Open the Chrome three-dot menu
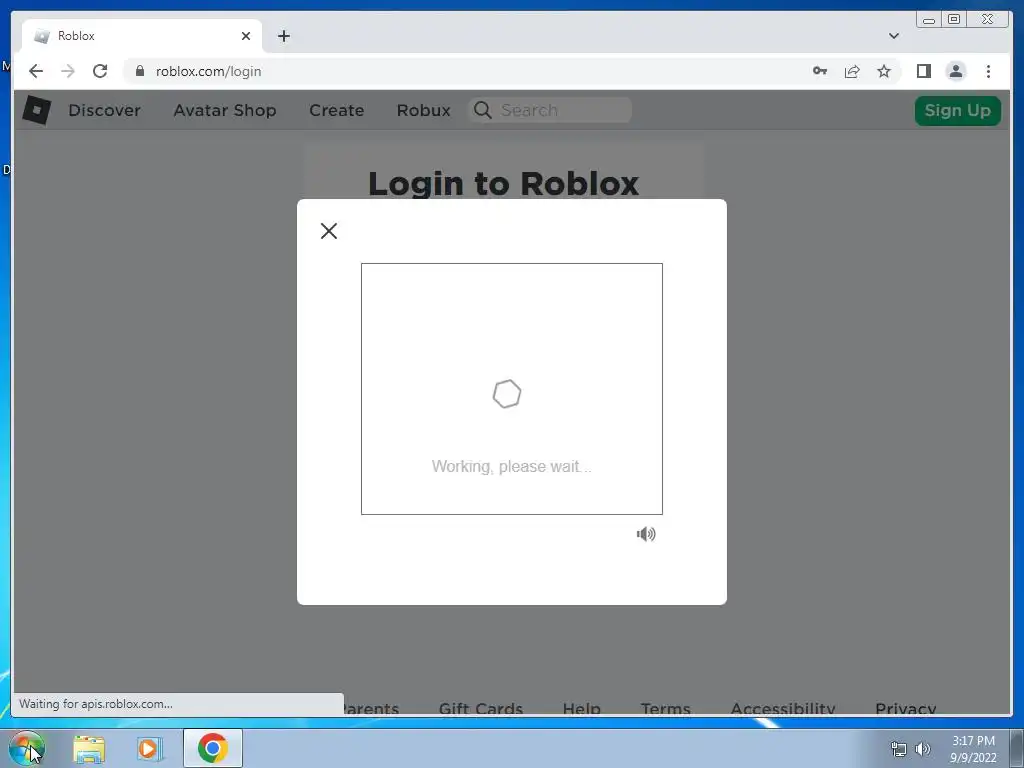 tap(988, 71)
